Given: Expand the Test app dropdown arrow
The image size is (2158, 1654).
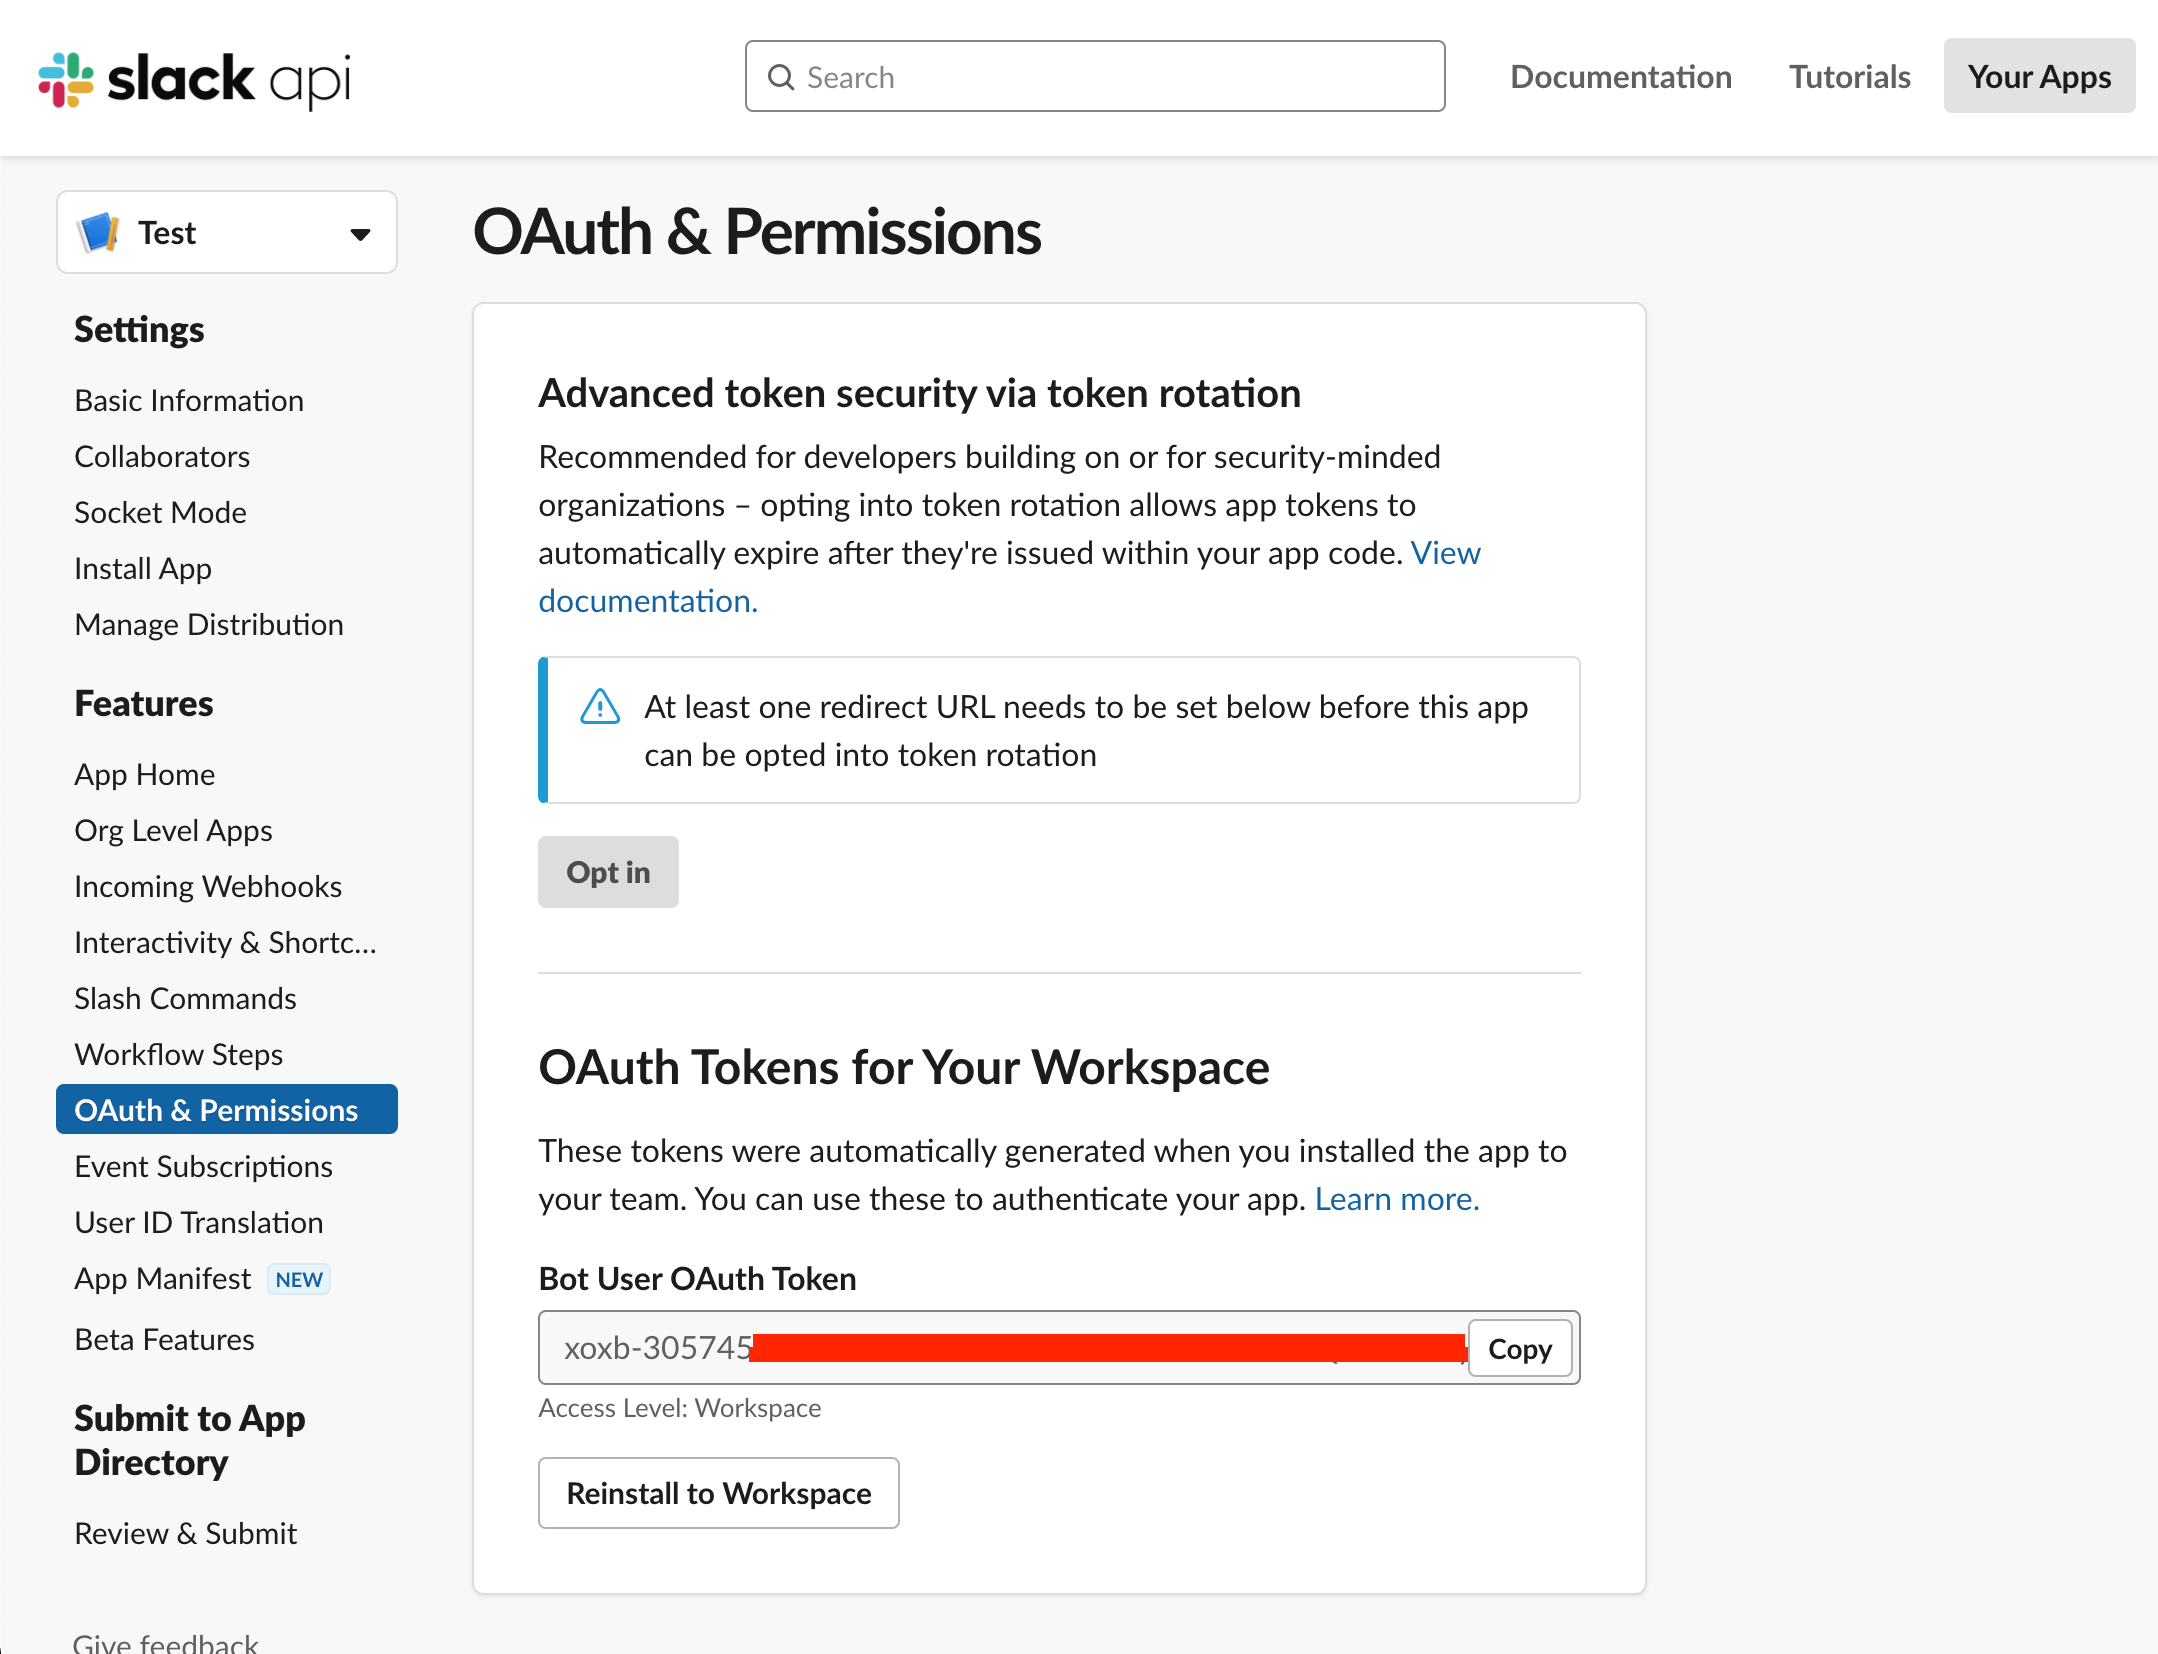Looking at the screenshot, I should (x=360, y=234).
